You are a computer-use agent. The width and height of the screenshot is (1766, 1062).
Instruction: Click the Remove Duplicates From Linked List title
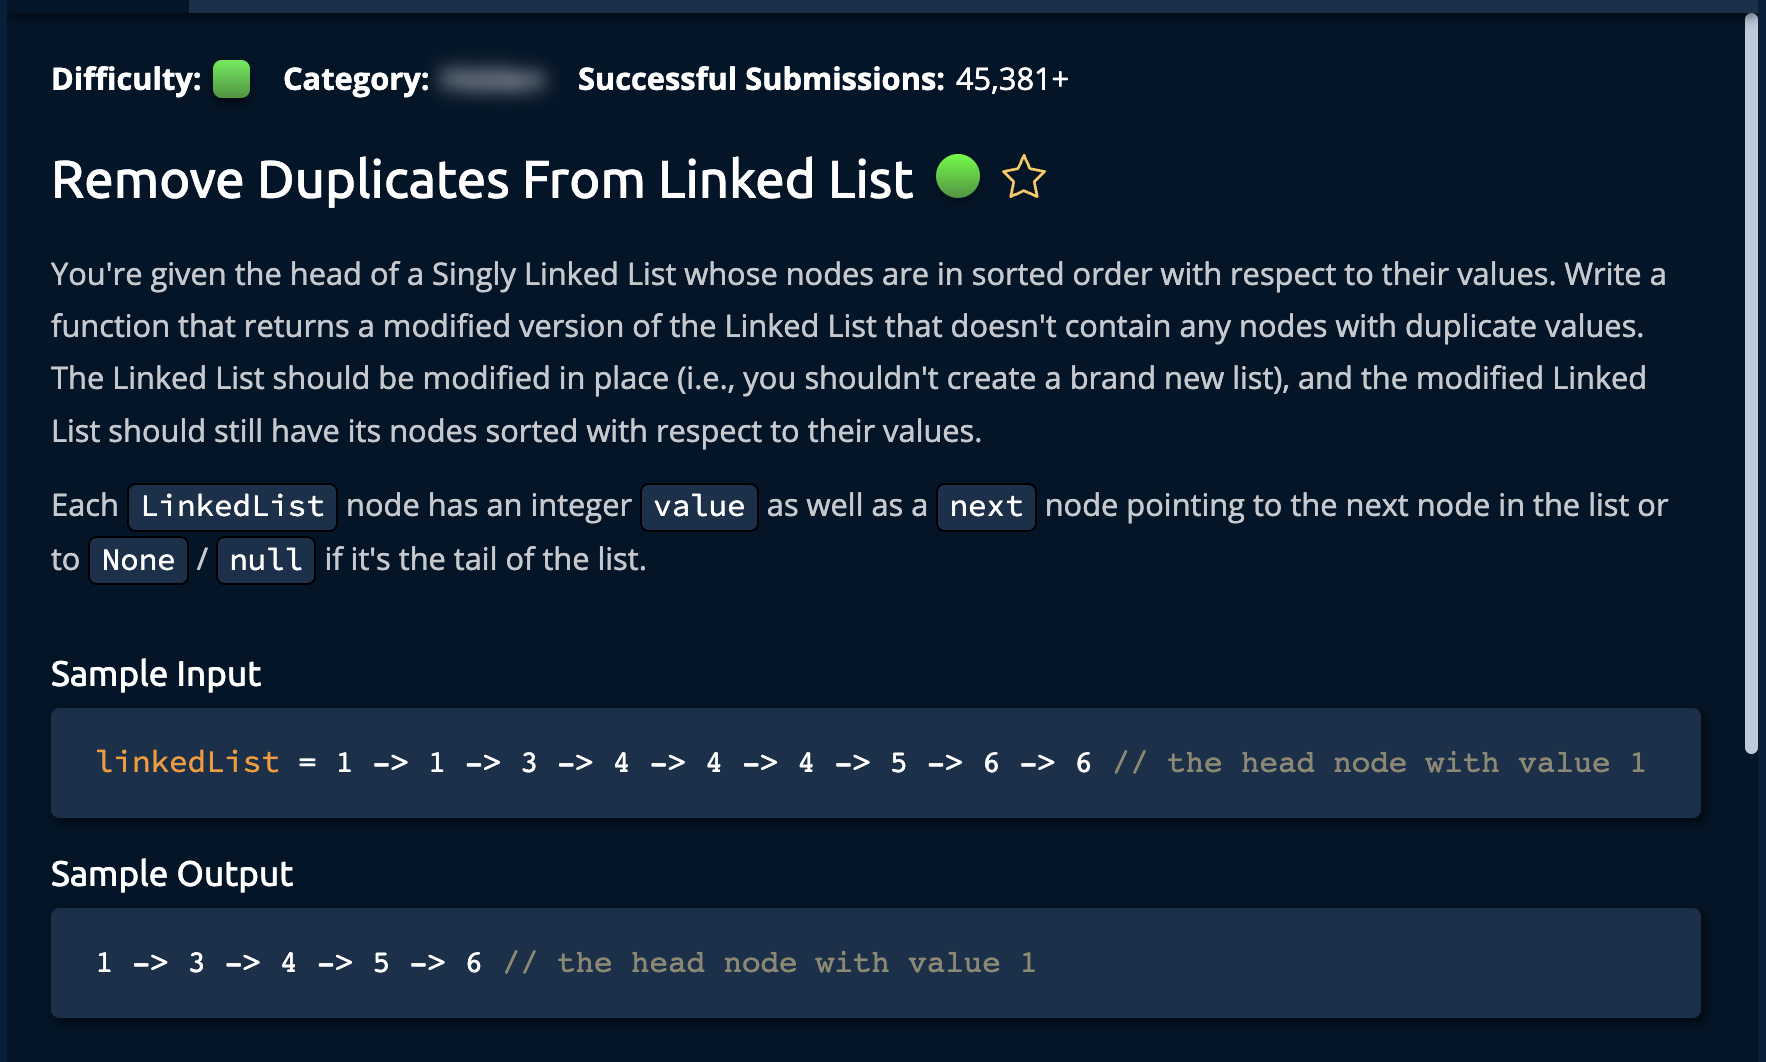click(482, 180)
